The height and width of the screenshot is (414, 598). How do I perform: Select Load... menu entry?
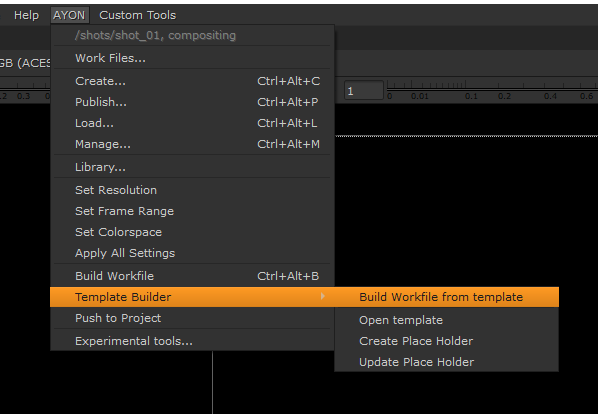pos(192,123)
